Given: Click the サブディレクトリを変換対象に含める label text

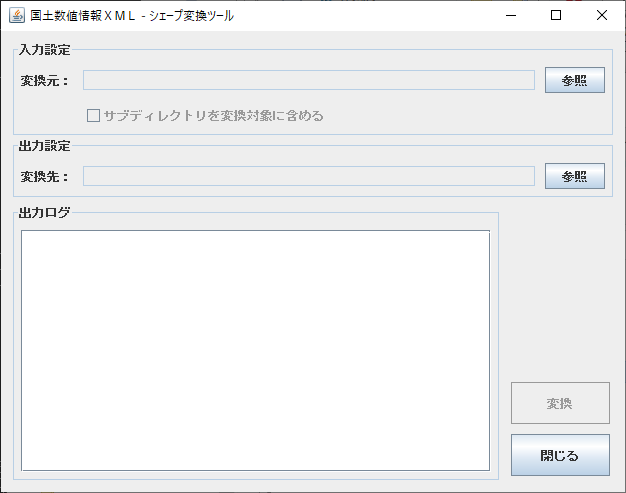Looking at the screenshot, I should (x=213, y=115).
